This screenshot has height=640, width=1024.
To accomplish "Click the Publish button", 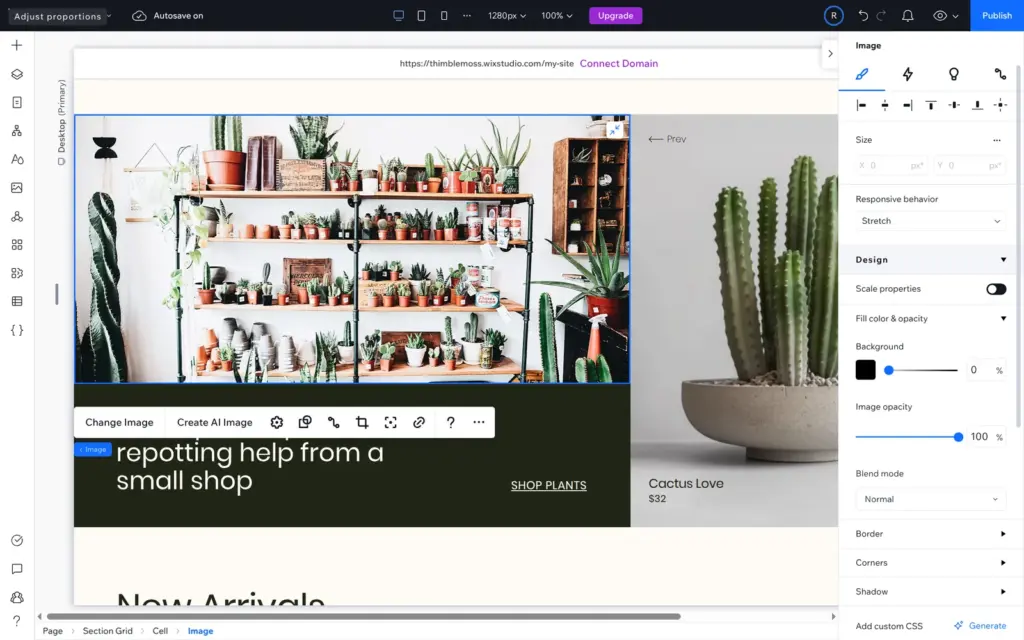I will click(997, 16).
